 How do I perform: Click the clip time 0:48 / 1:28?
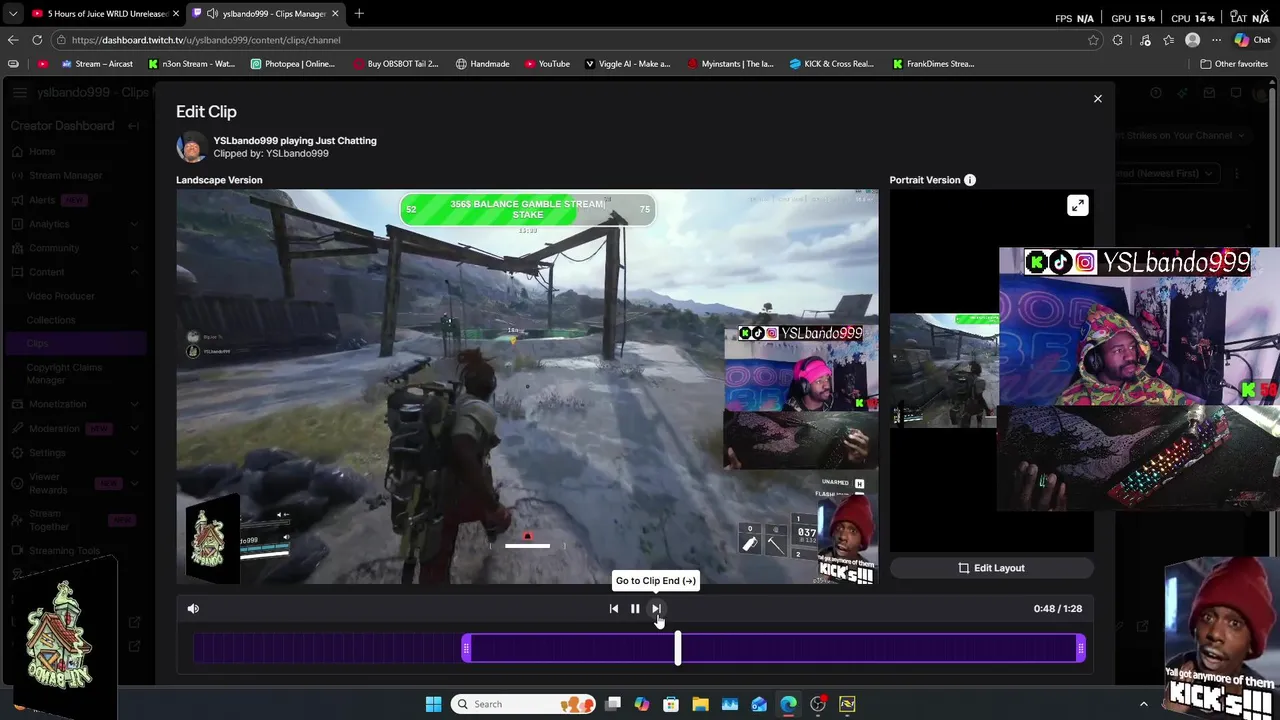(x=1058, y=609)
